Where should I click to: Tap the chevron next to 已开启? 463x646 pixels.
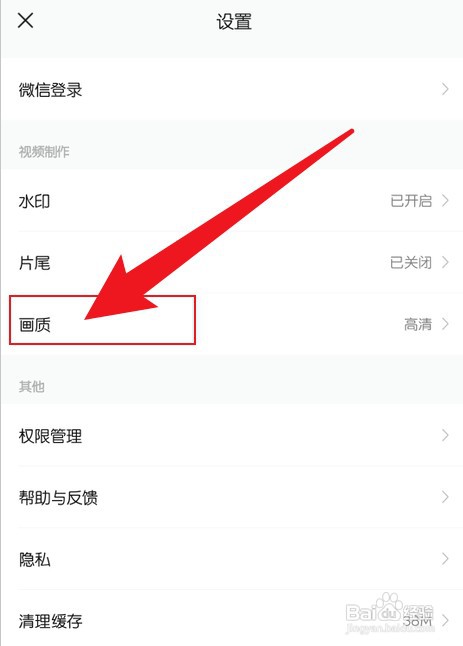(445, 201)
